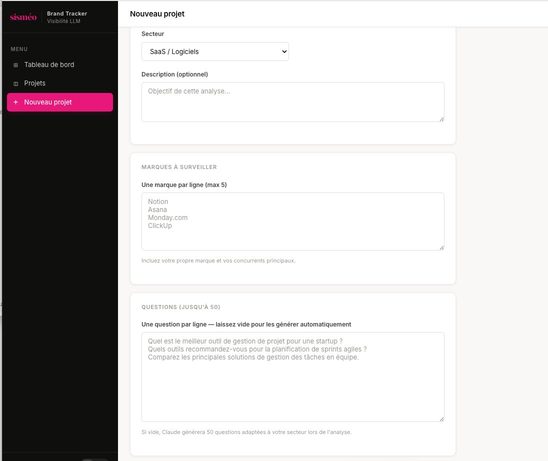The width and height of the screenshot is (548, 461).
Task: Click the 'Si vide, Claude générera' hint text
Action: click(246, 432)
